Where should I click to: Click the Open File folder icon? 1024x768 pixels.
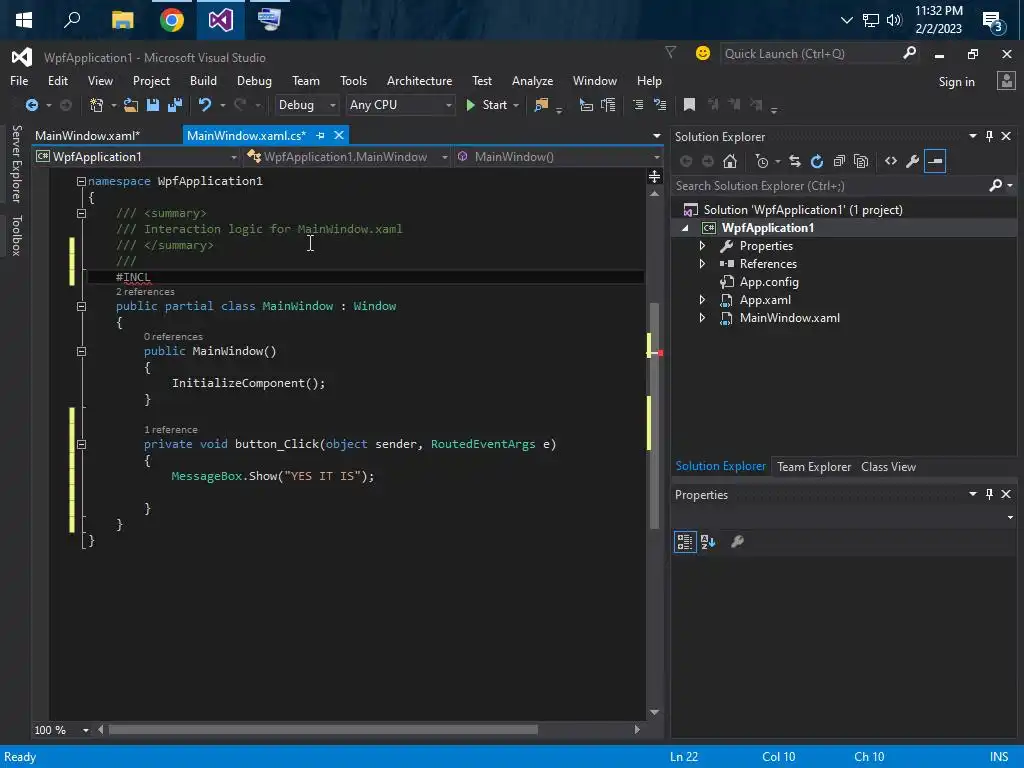pyautogui.click(x=131, y=105)
